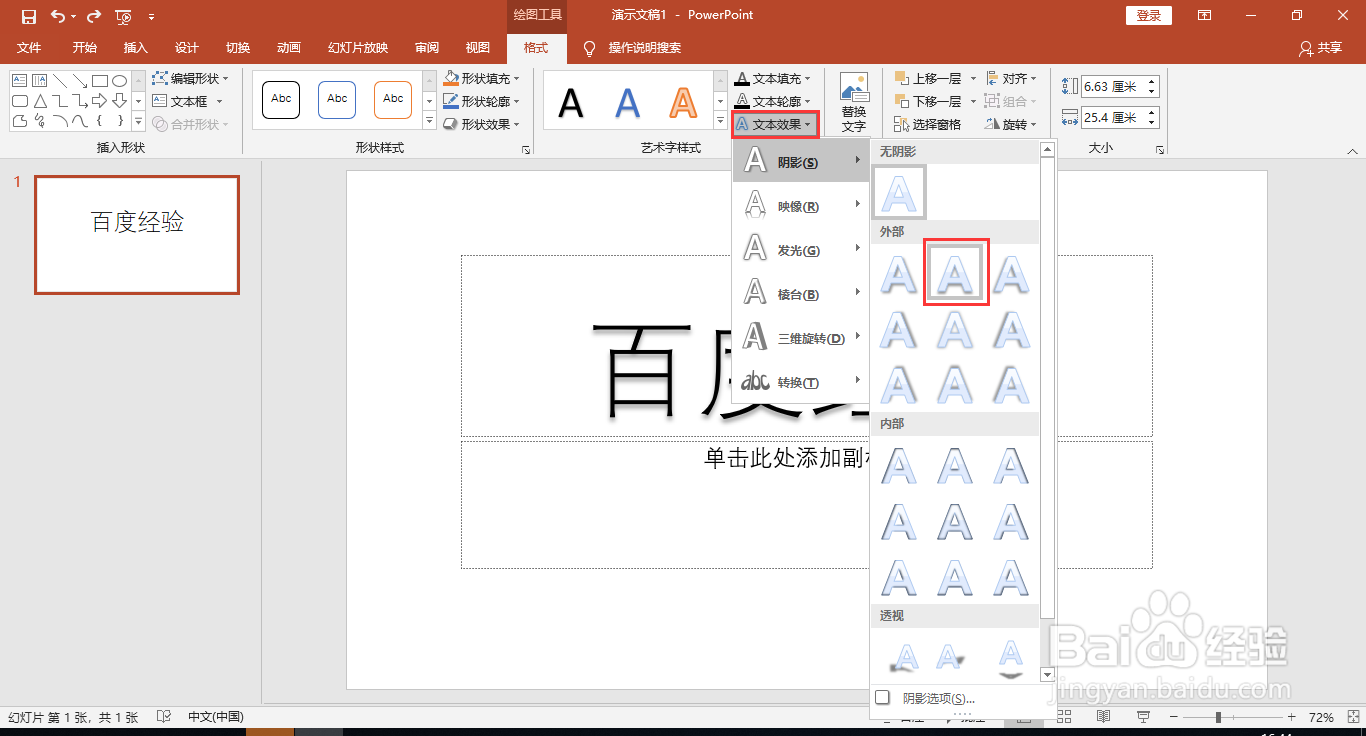Fit slide to current window icon
Screen dimensions: 1366x736
tap(1351, 717)
